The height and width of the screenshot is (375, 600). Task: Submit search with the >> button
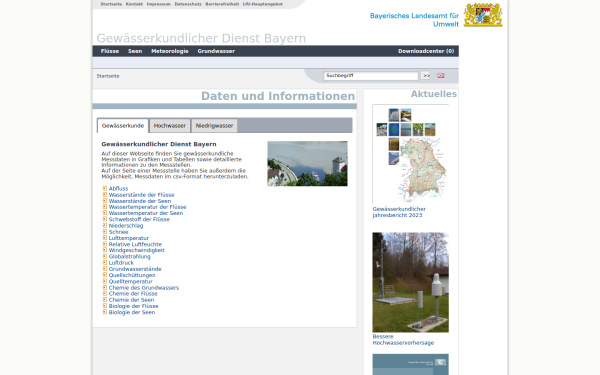(426, 76)
